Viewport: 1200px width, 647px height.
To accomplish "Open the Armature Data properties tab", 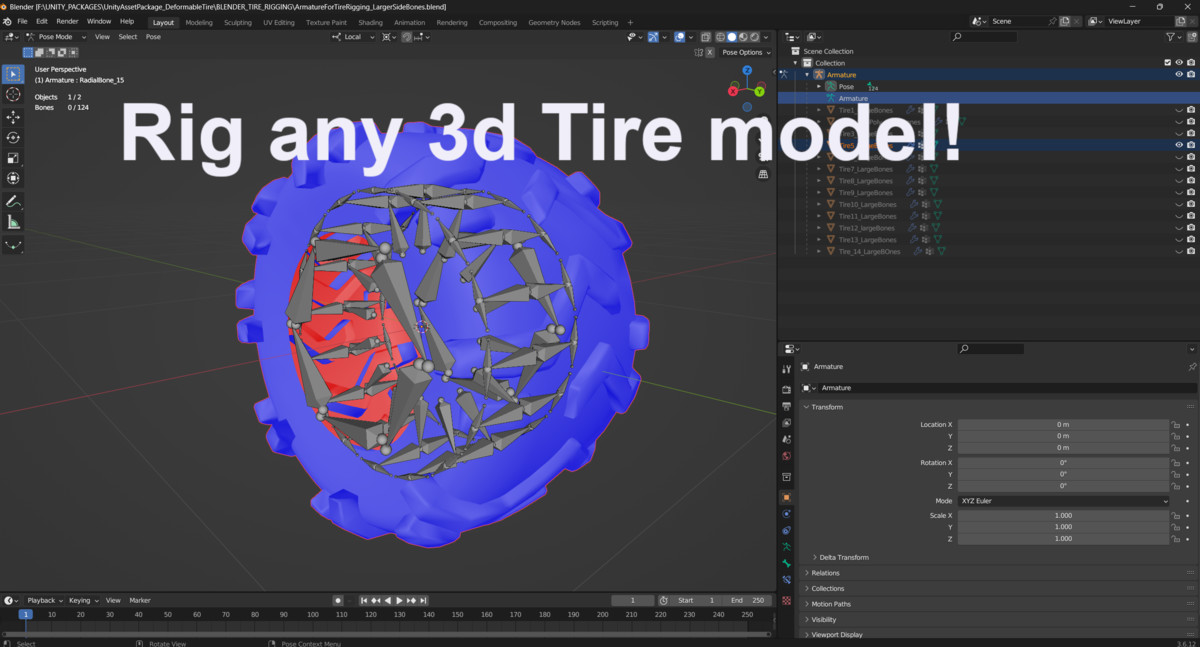I will pos(787,547).
